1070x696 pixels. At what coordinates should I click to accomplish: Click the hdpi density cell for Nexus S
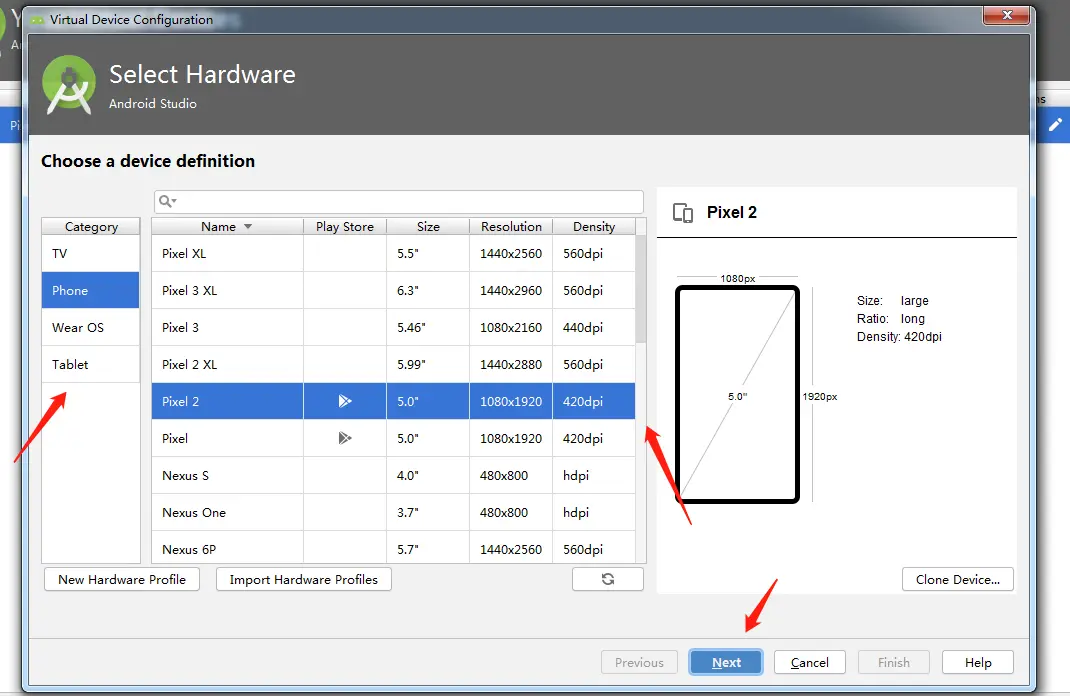click(594, 476)
